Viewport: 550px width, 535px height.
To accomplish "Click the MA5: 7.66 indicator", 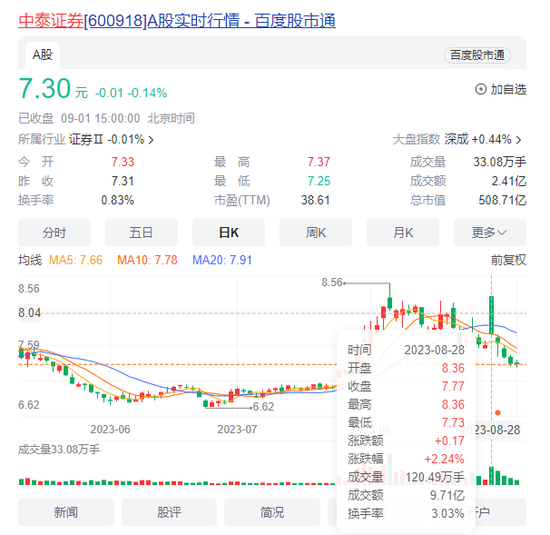I will [76, 260].
